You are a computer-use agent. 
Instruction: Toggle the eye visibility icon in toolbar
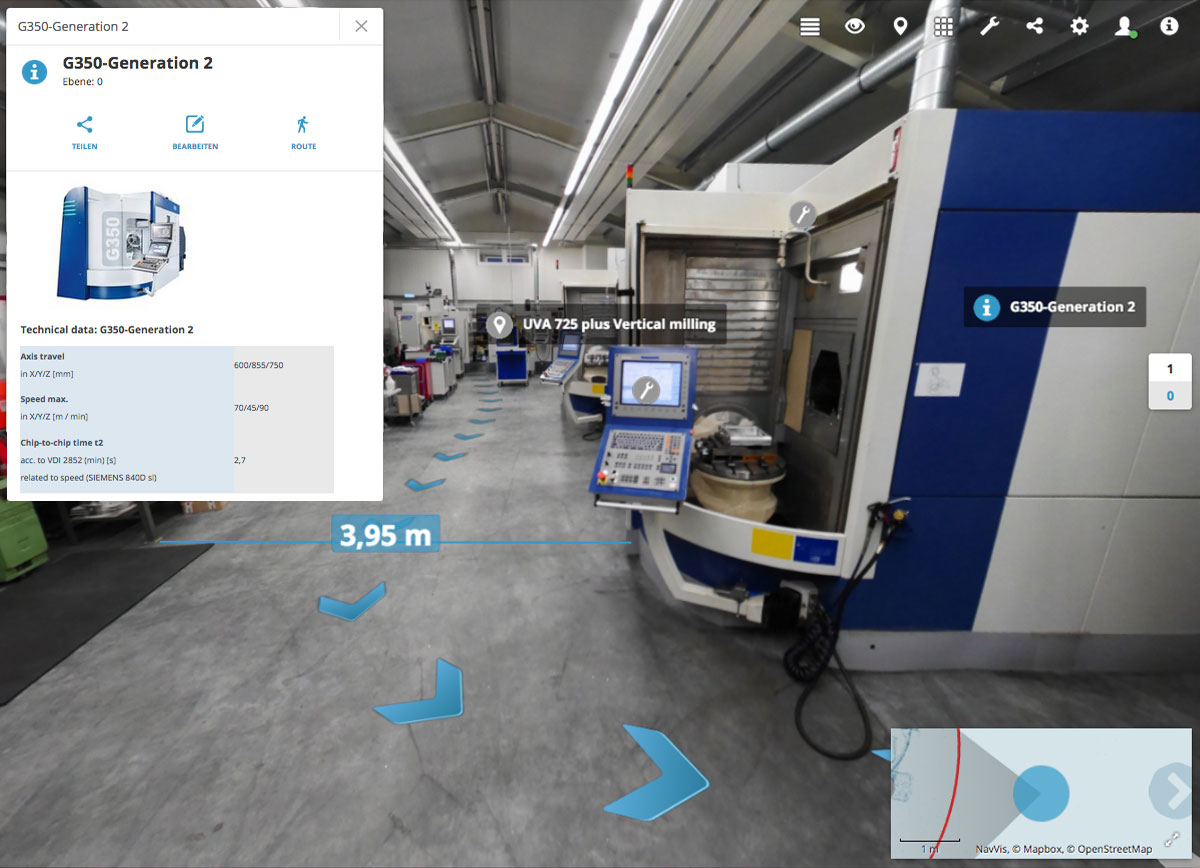point(855,27)
